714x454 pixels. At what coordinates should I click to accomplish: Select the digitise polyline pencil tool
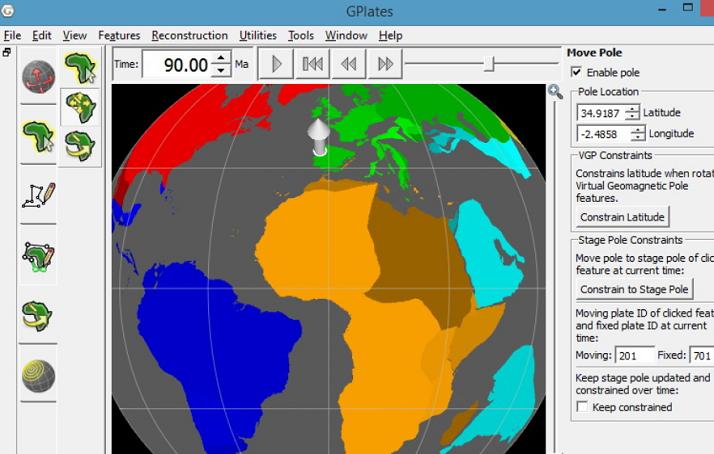pyautogui.click(x=39, y=196)
